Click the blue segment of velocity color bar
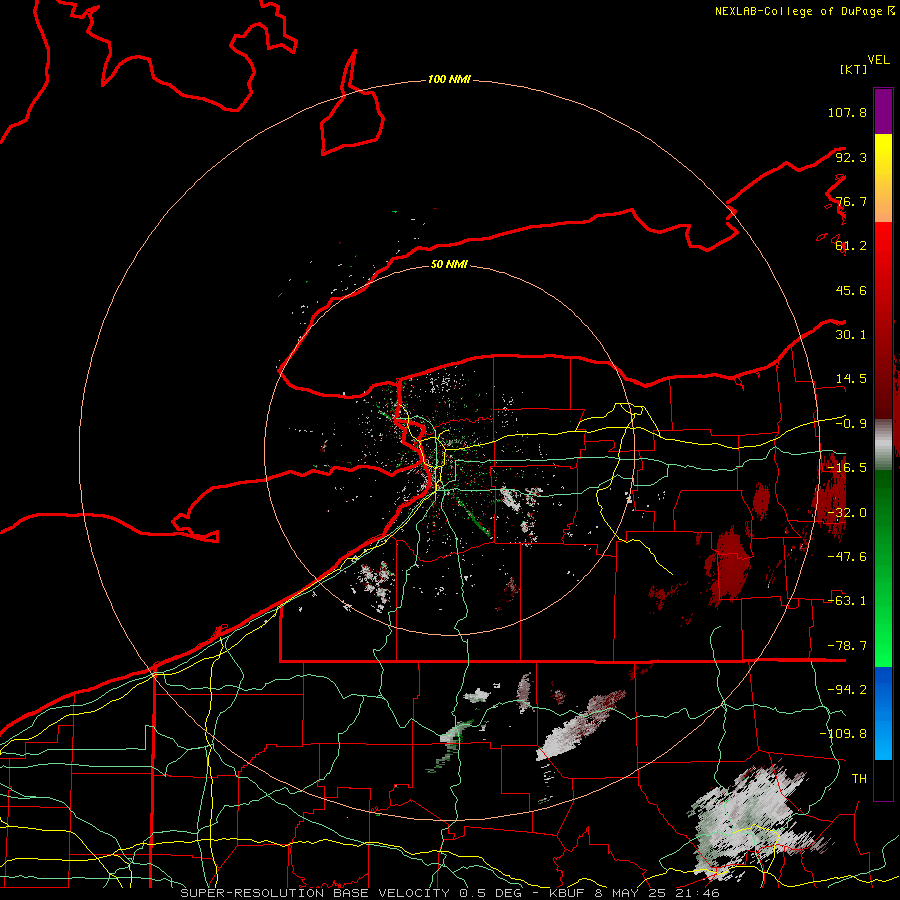This screenshot has width=900, height=900. pos(883,713)
